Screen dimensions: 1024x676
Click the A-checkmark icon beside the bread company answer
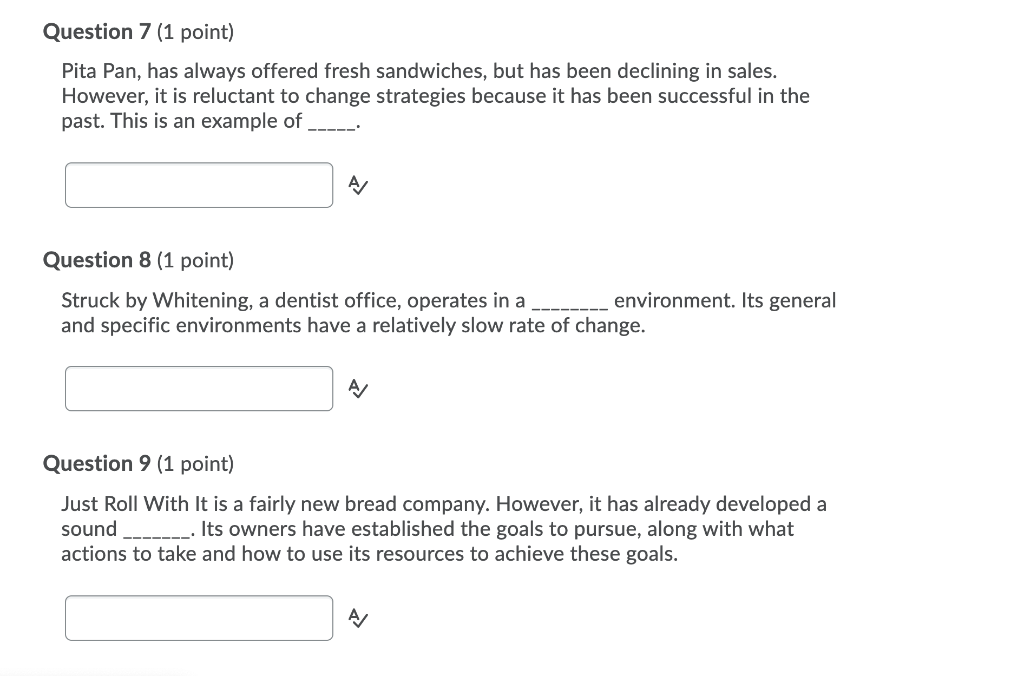click(357, 617)
